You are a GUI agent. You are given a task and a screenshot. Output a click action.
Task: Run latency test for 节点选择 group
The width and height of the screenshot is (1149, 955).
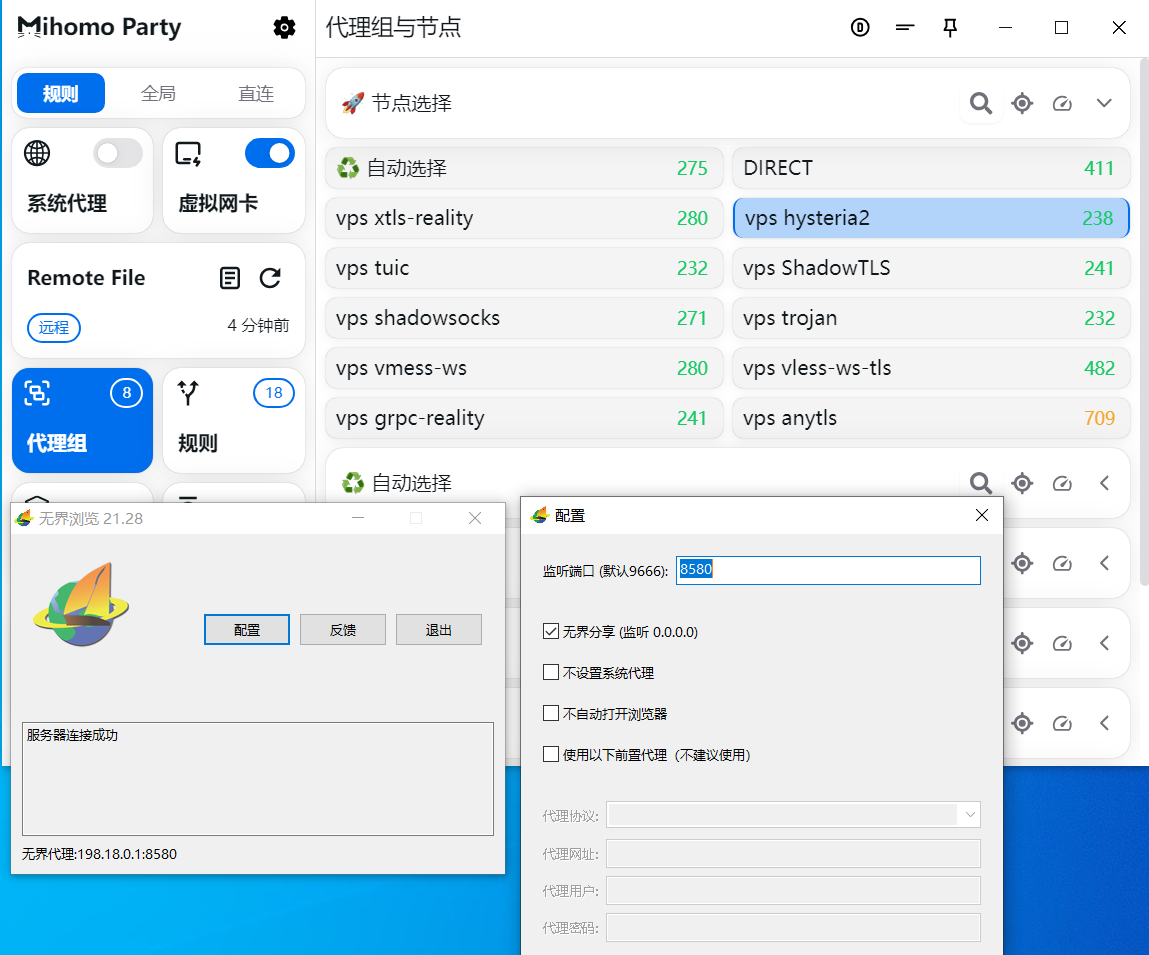(1062, 103)
